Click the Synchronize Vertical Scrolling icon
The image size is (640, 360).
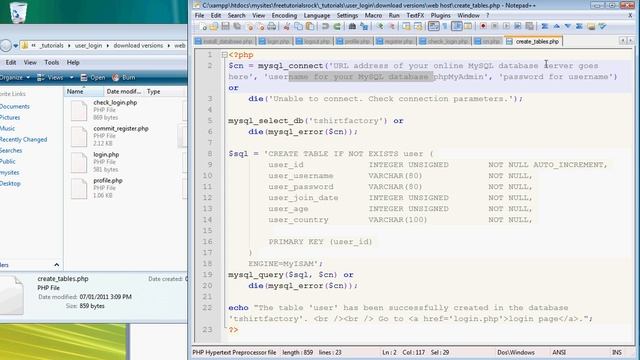[x=407, y=27]
